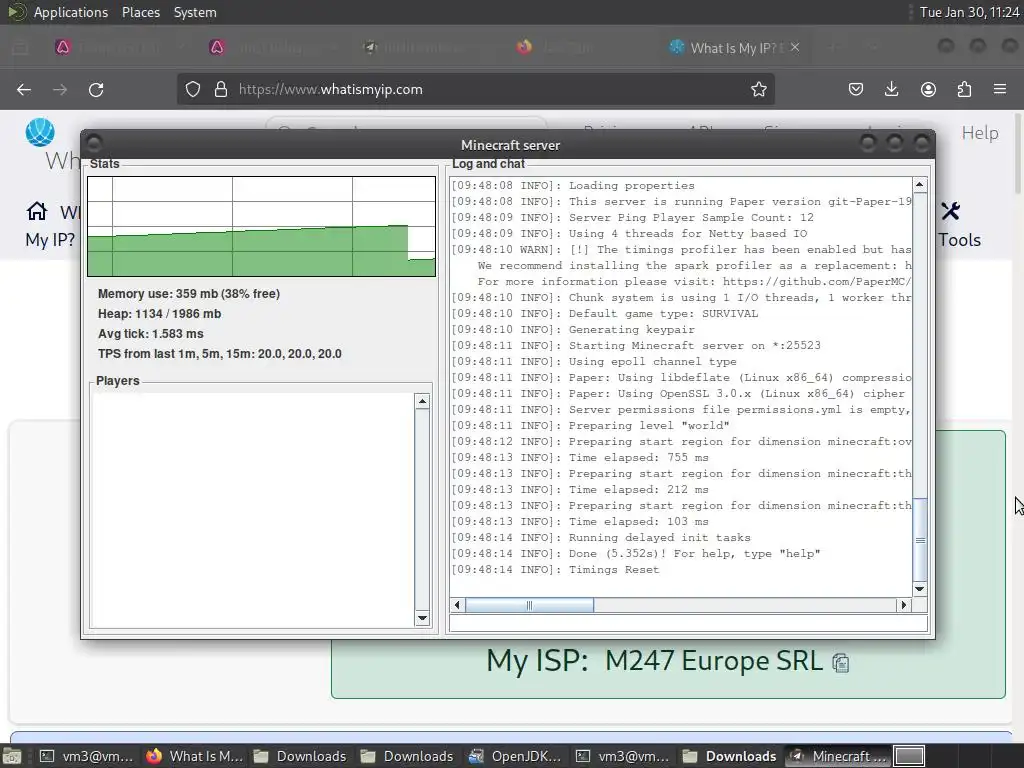Click log line 'Preparing level "world"'

point(590,426)
